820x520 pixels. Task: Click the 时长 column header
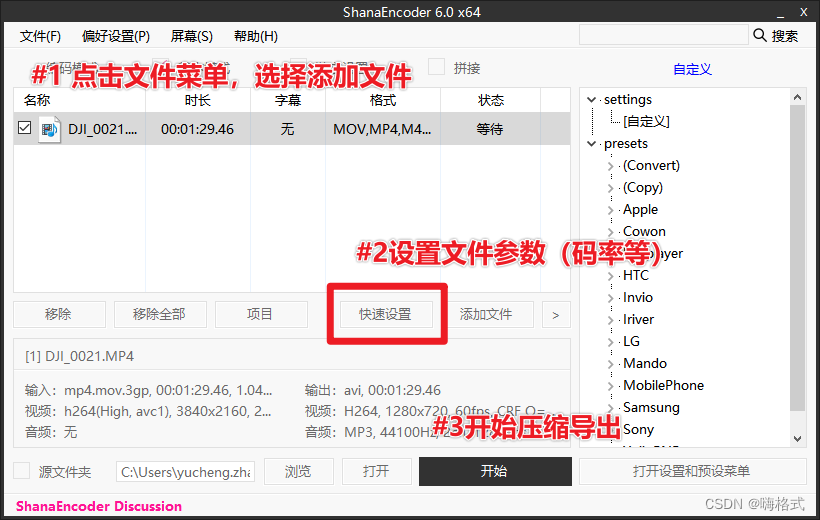(198, 100)
